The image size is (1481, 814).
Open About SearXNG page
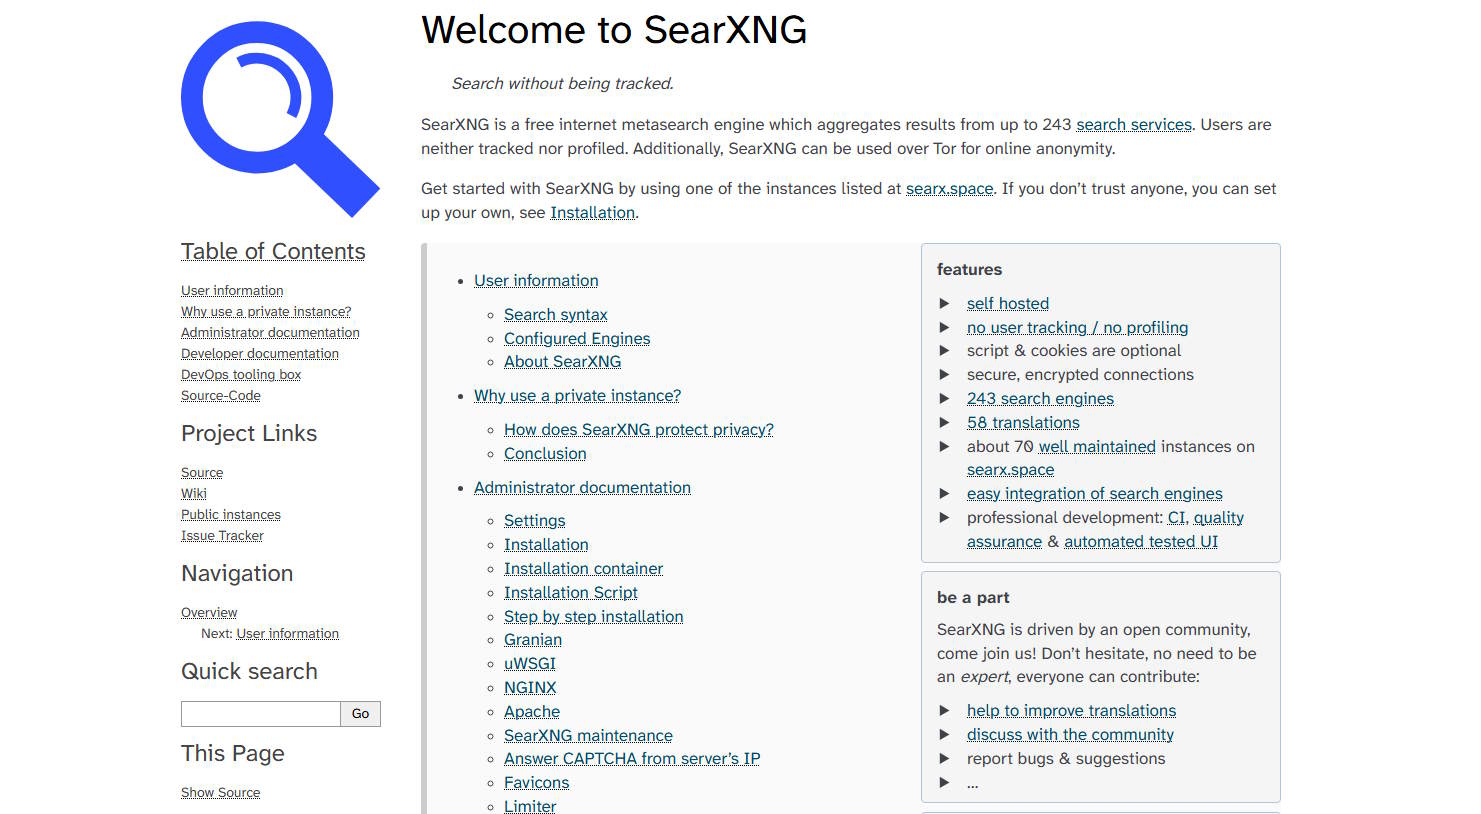pyautogui.click(x=563, y=362)
